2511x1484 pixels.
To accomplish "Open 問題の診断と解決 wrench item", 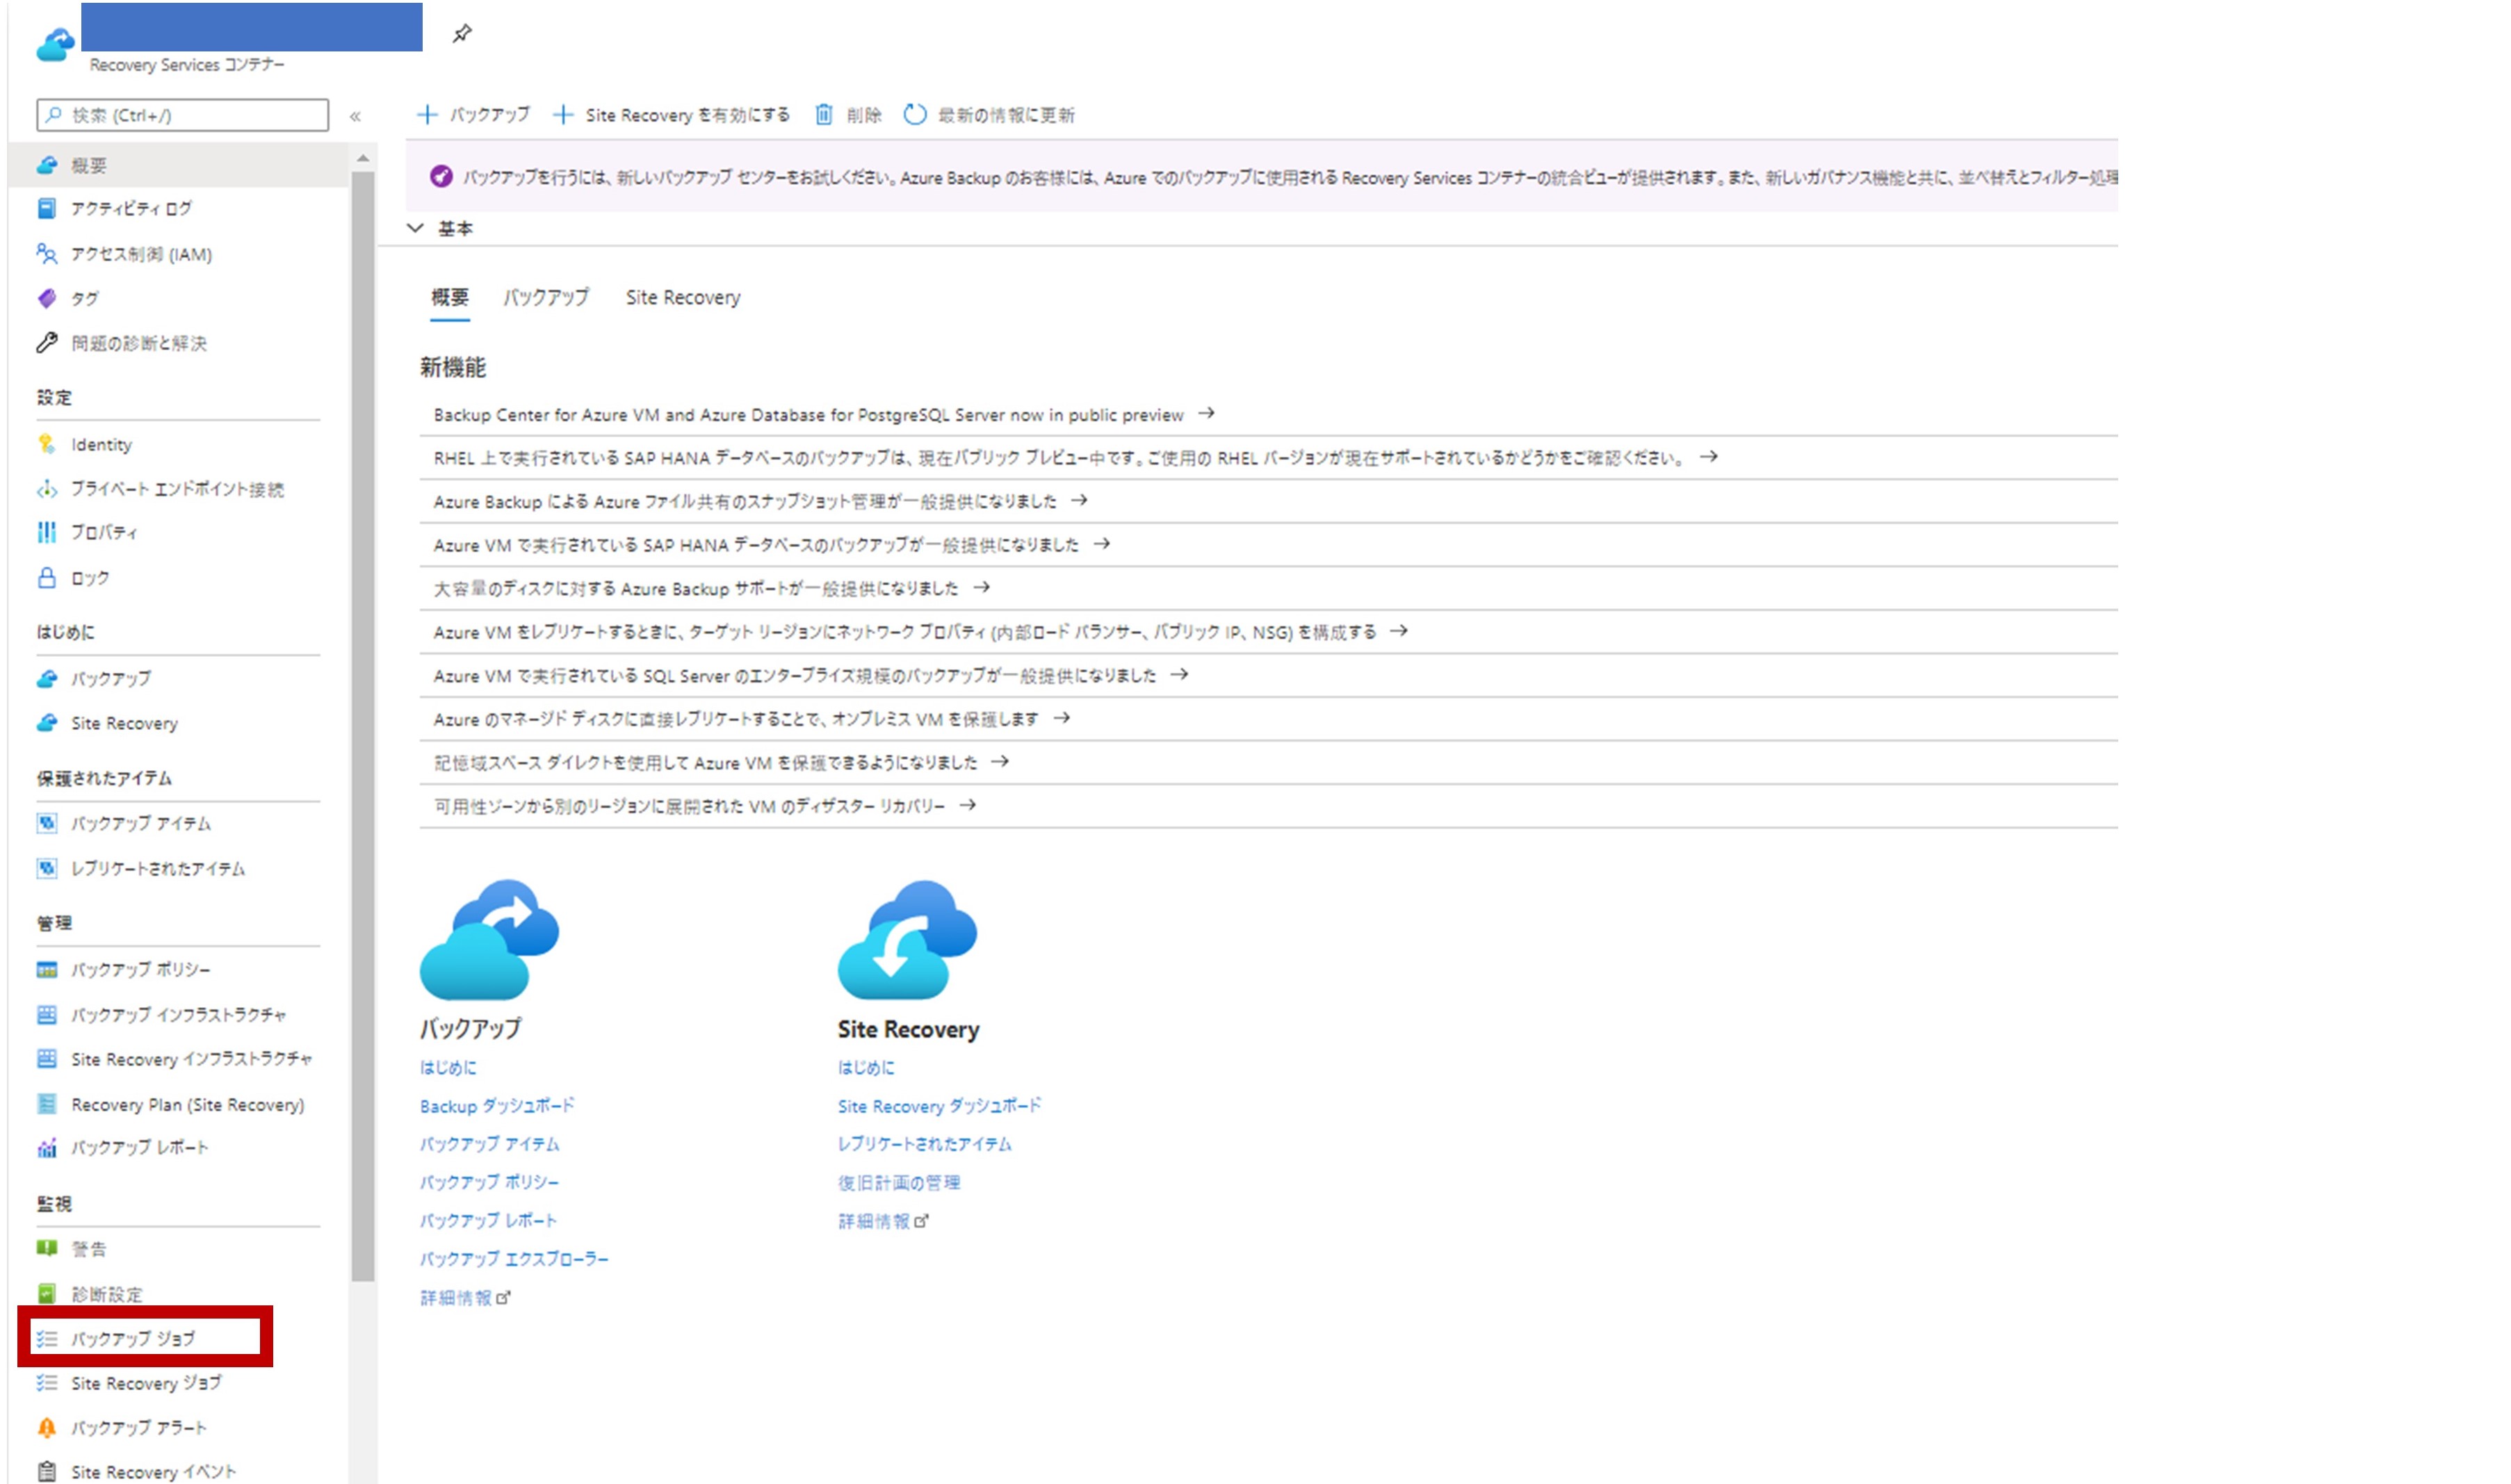I will pos(138,344).
